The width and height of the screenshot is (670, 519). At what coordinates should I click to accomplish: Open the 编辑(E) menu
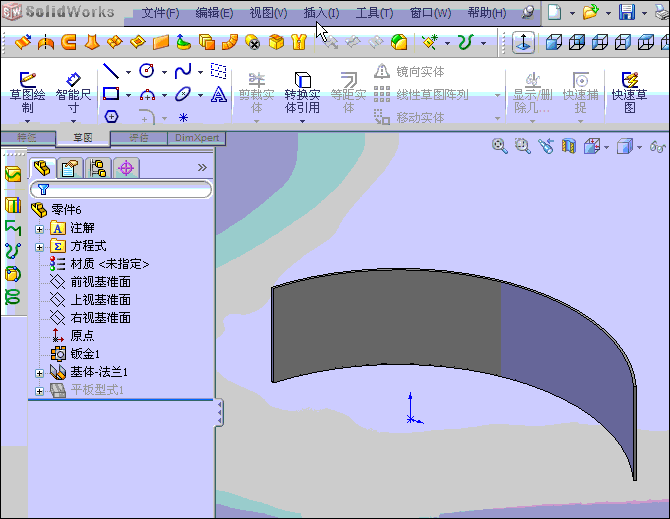click(x=214, y=13)
